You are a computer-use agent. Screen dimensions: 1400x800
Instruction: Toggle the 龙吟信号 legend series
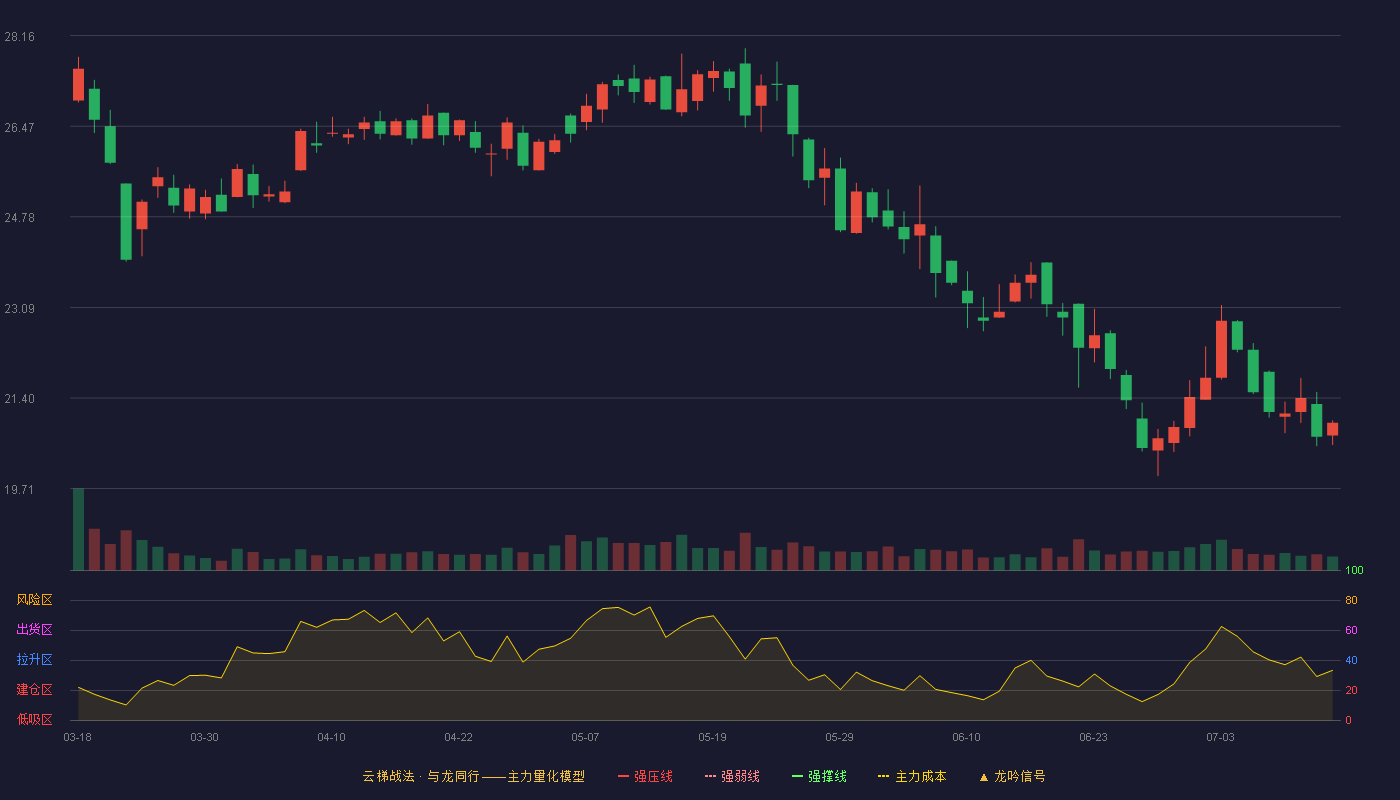tap(1011, 776)
